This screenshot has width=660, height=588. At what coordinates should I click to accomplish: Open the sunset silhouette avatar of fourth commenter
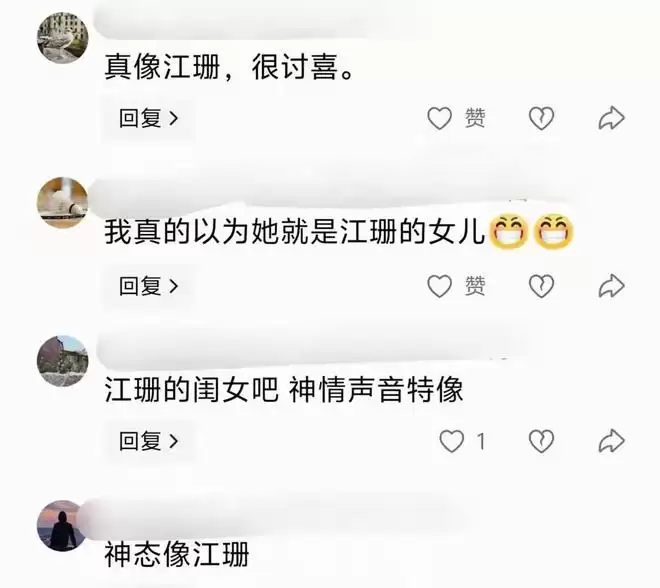point(61,526)
